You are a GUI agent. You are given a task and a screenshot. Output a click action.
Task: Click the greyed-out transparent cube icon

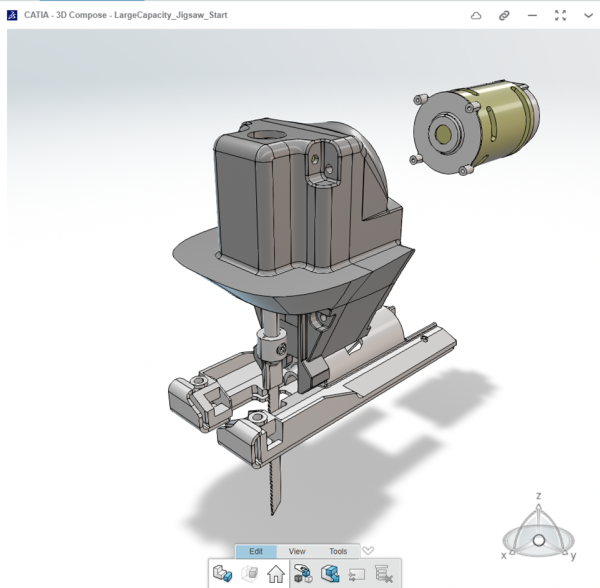250,574
